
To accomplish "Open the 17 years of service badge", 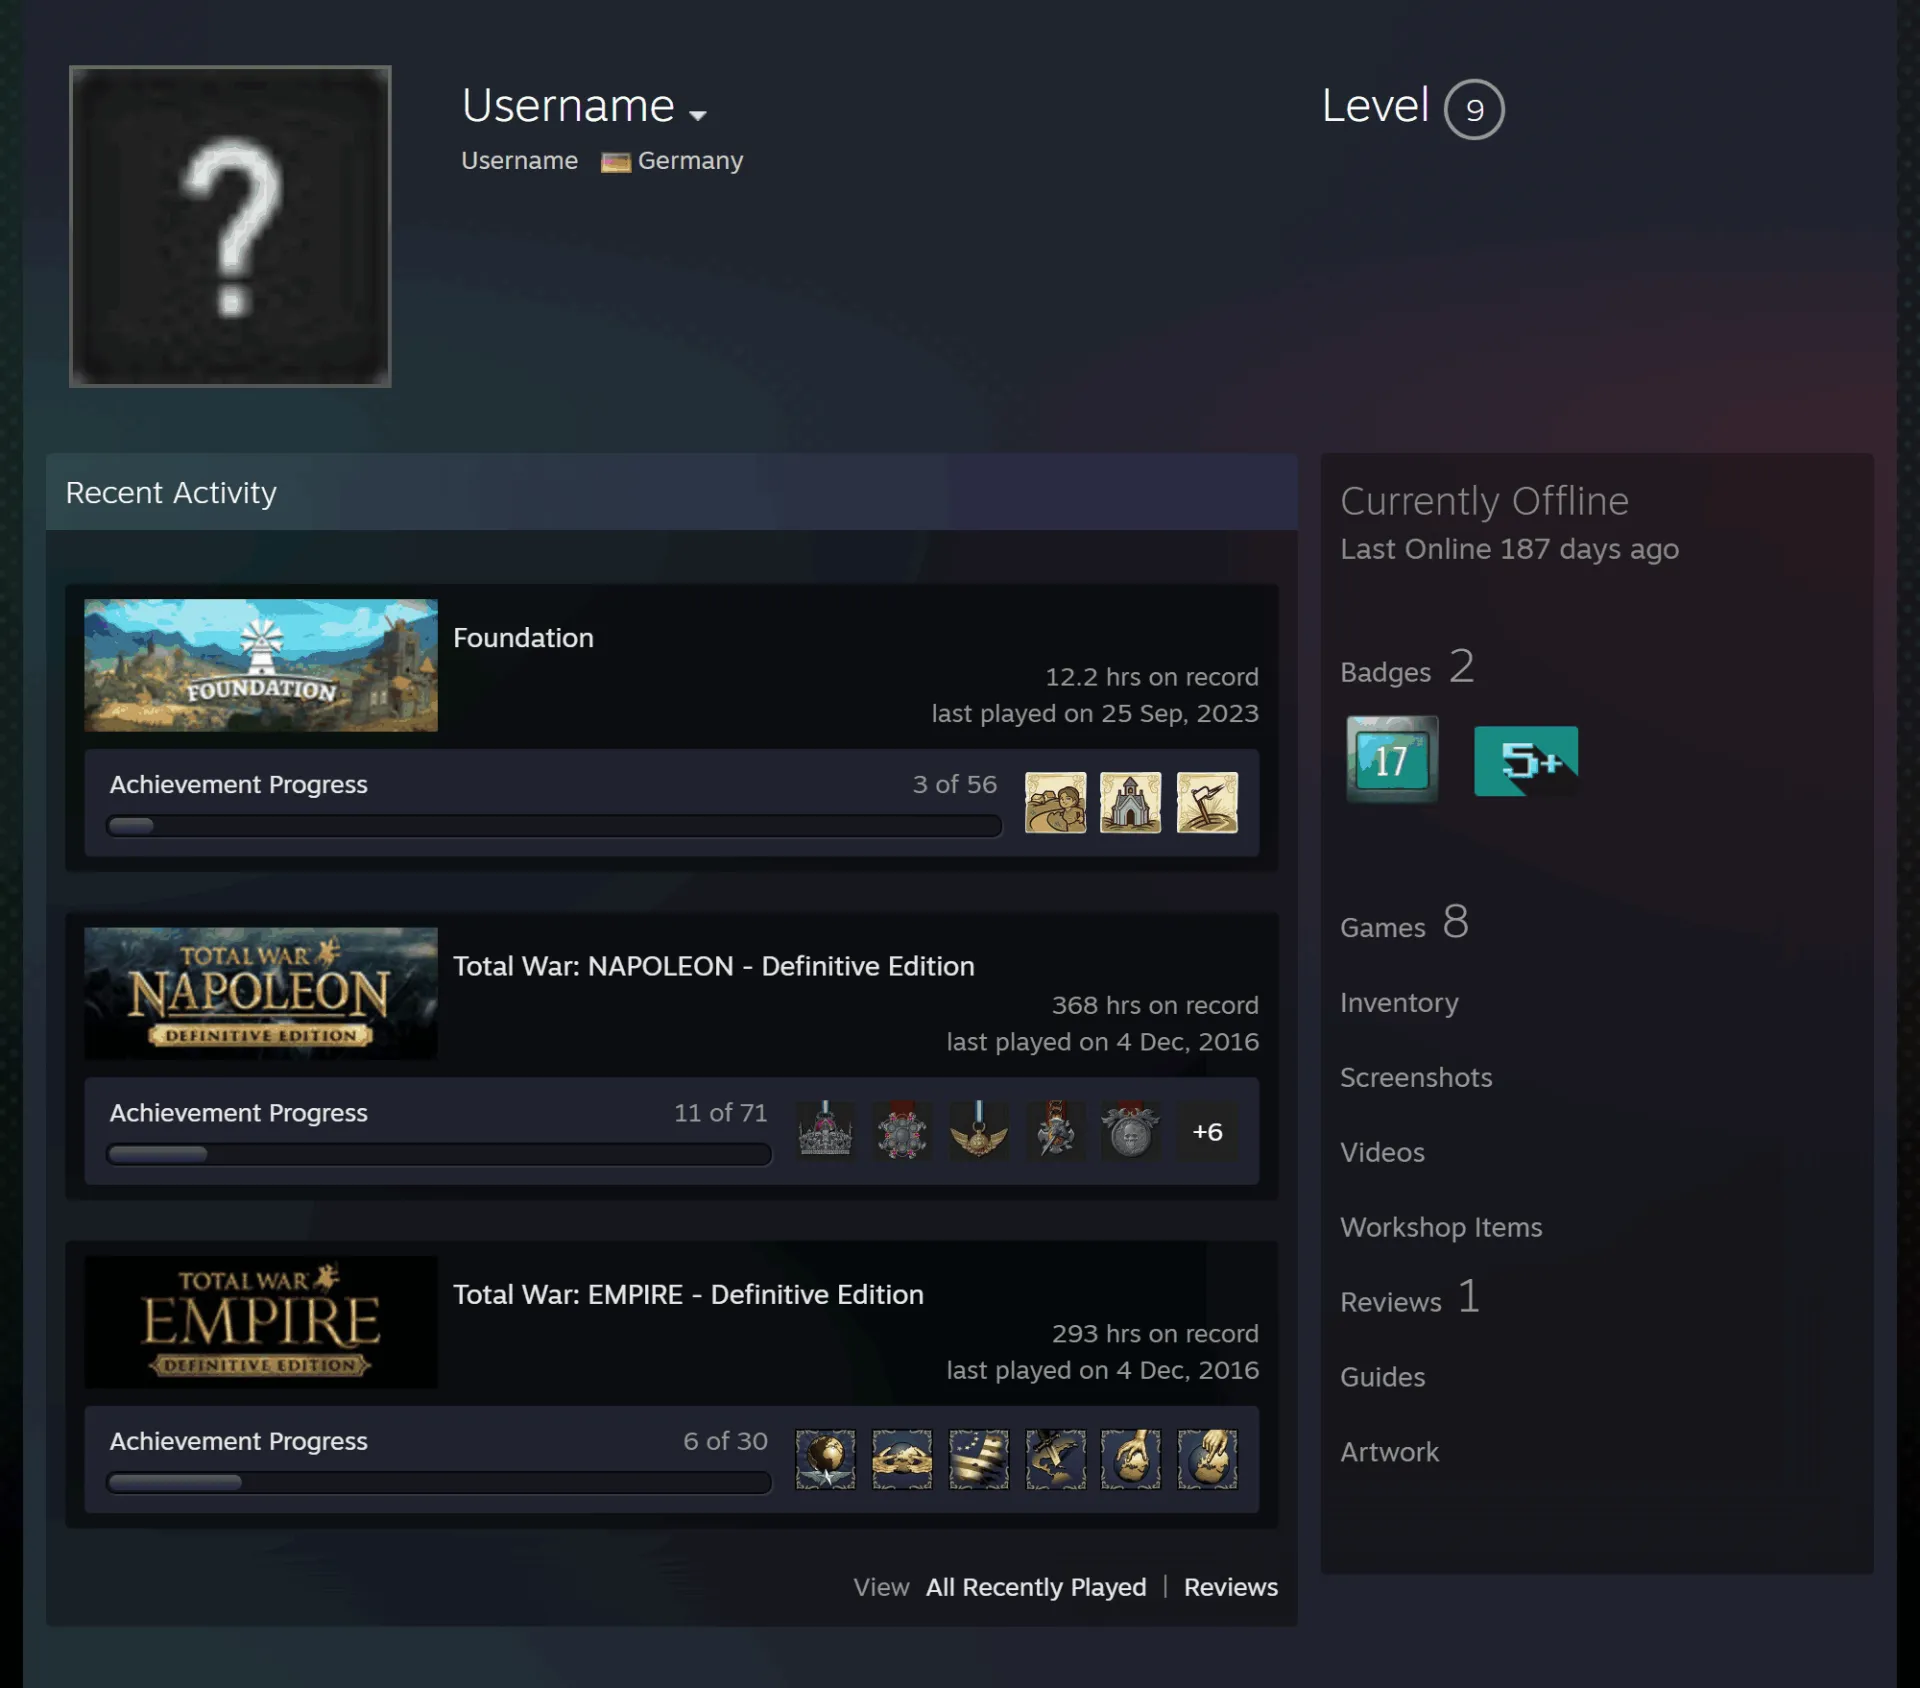I will [x=1391, y=759].
